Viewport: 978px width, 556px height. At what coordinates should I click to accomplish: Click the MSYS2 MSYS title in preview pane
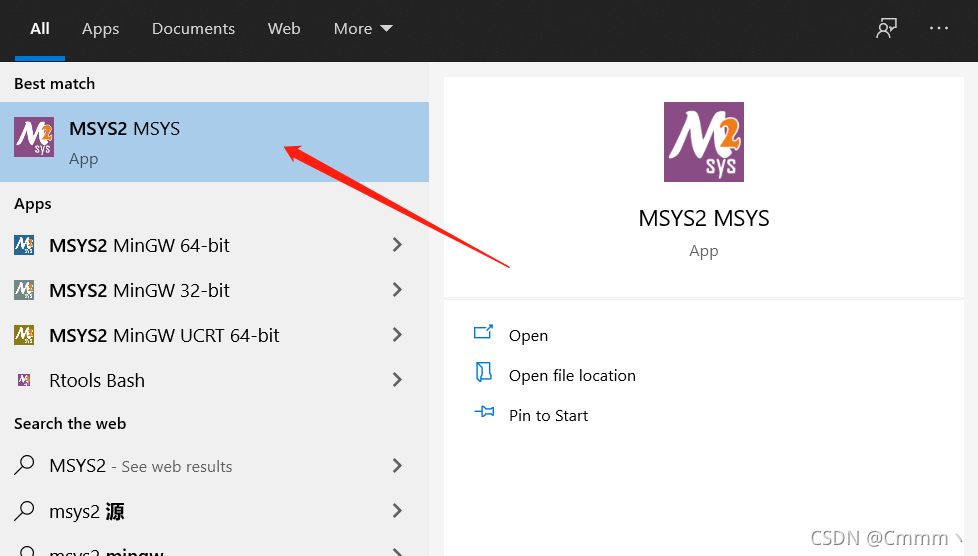pos(704,218)
